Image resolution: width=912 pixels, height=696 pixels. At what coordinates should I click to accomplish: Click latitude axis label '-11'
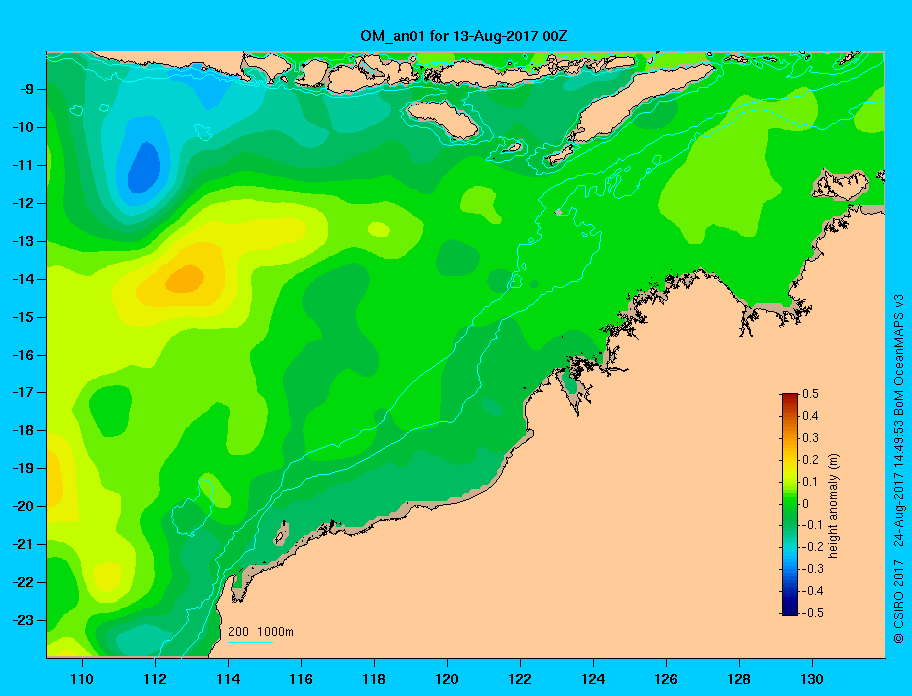[22, 165]
